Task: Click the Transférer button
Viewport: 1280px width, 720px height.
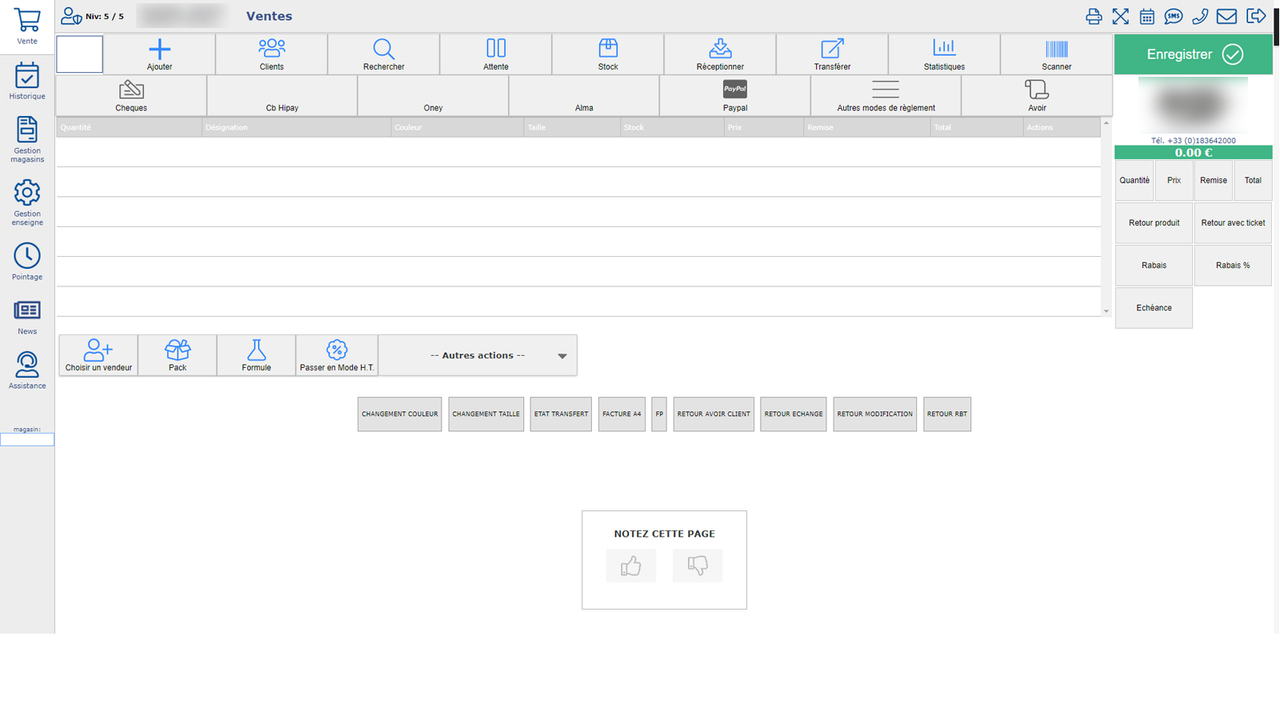Action: click(832, 54)
